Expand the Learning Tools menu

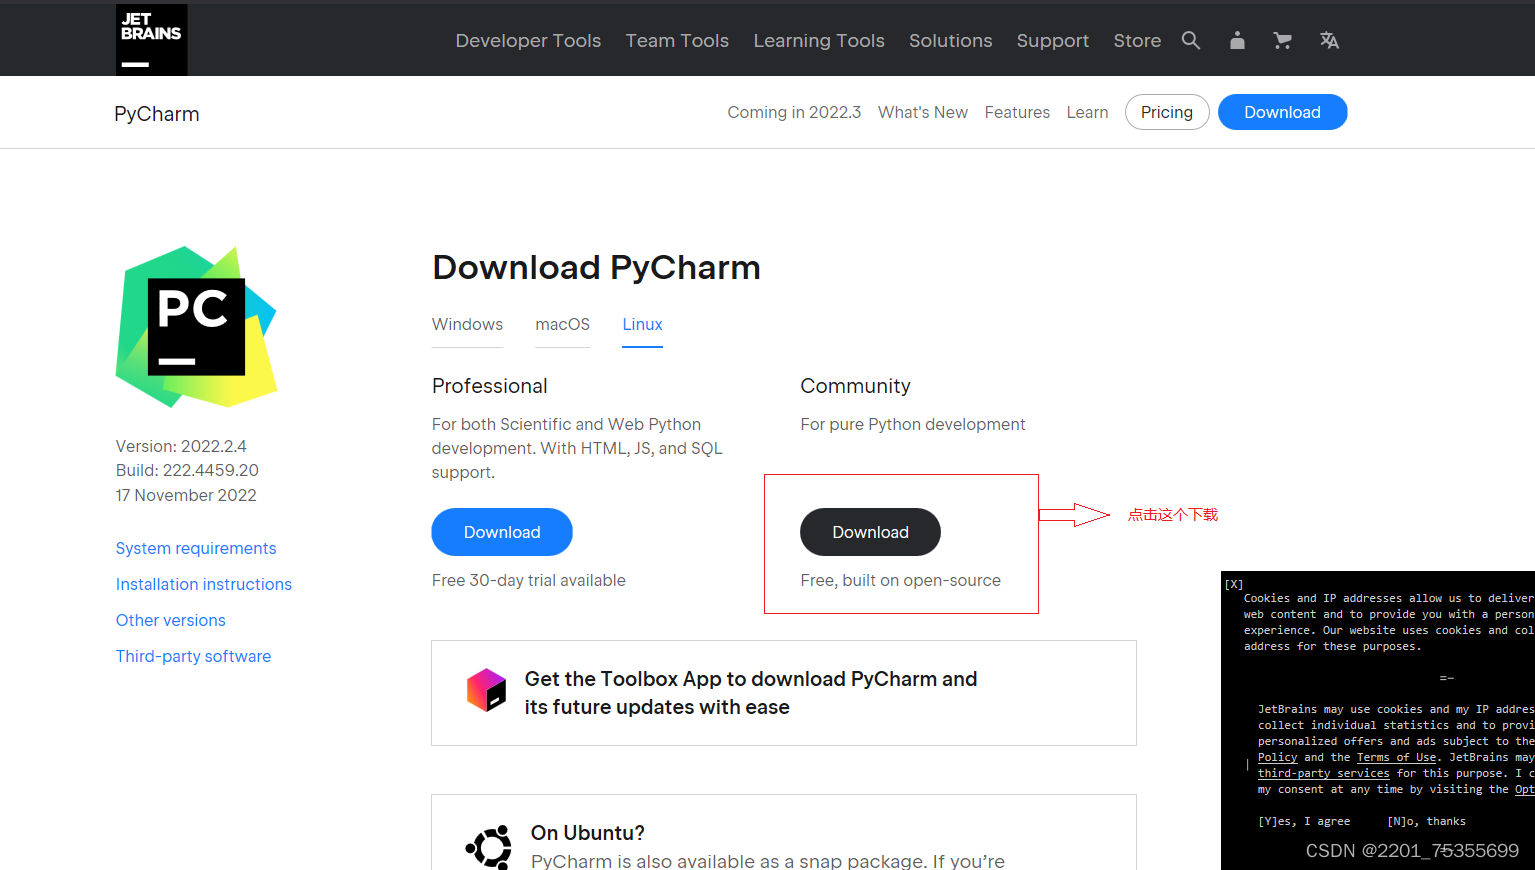tap(818, 40)
